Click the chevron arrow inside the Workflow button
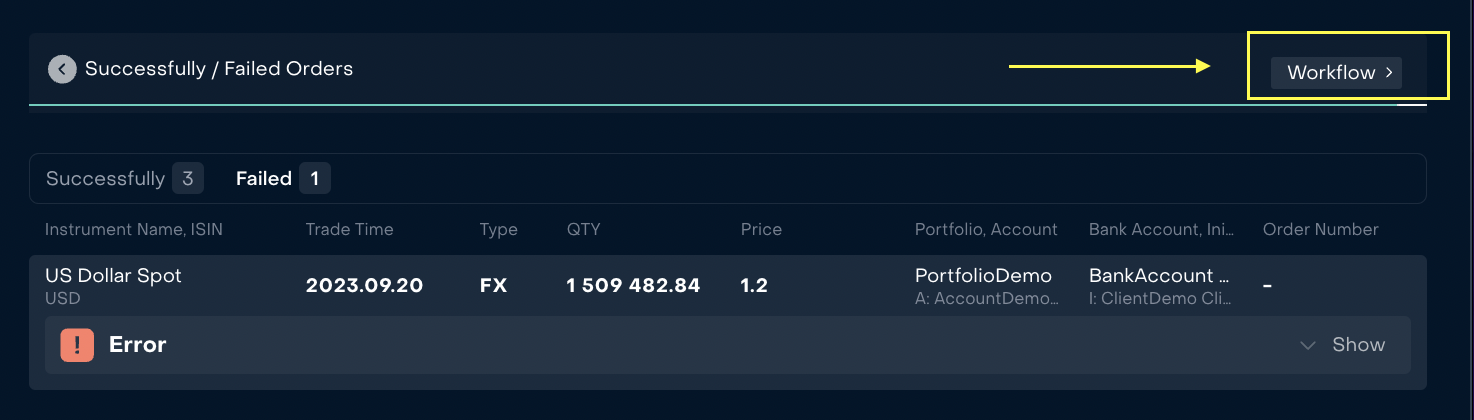 1389,73
